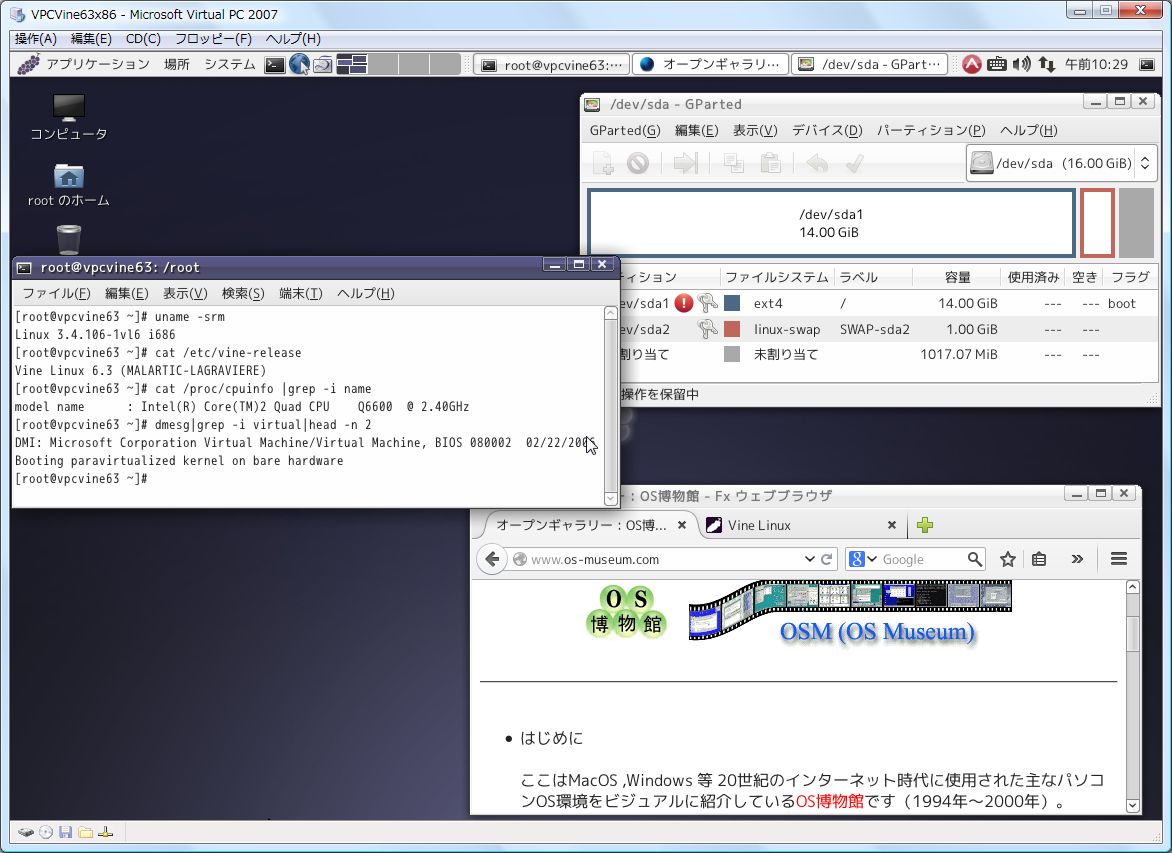This screenshot has height=853, width=1172.
Task: Click the blue ext4 color swatch in sda1 row
Action: (x=732, y=303)
